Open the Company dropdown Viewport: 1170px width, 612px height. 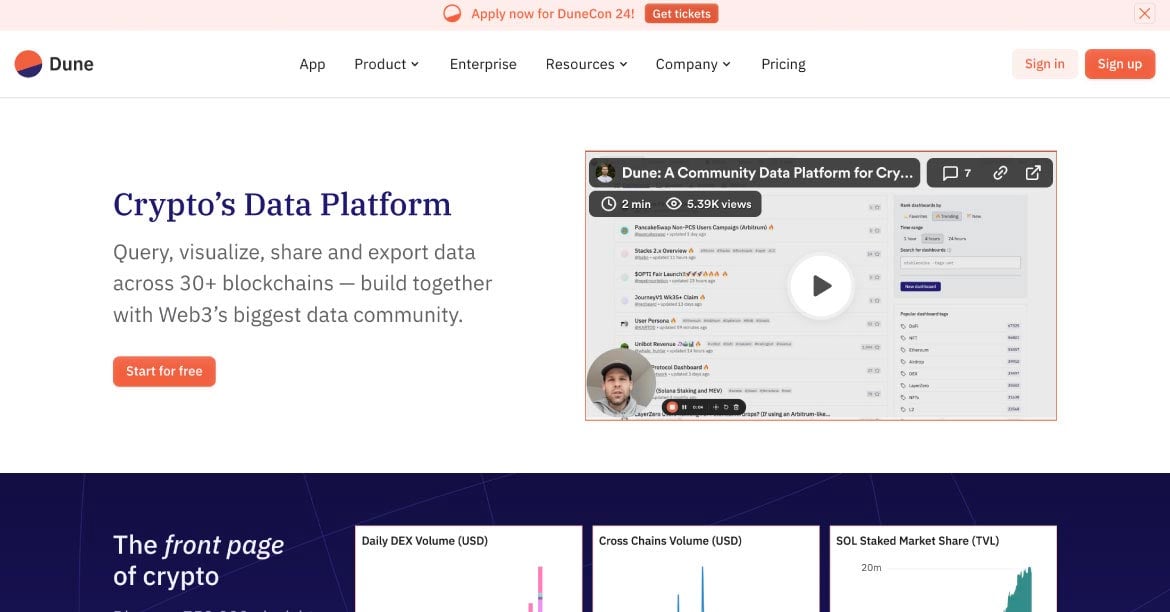click(x=693, y=63)
